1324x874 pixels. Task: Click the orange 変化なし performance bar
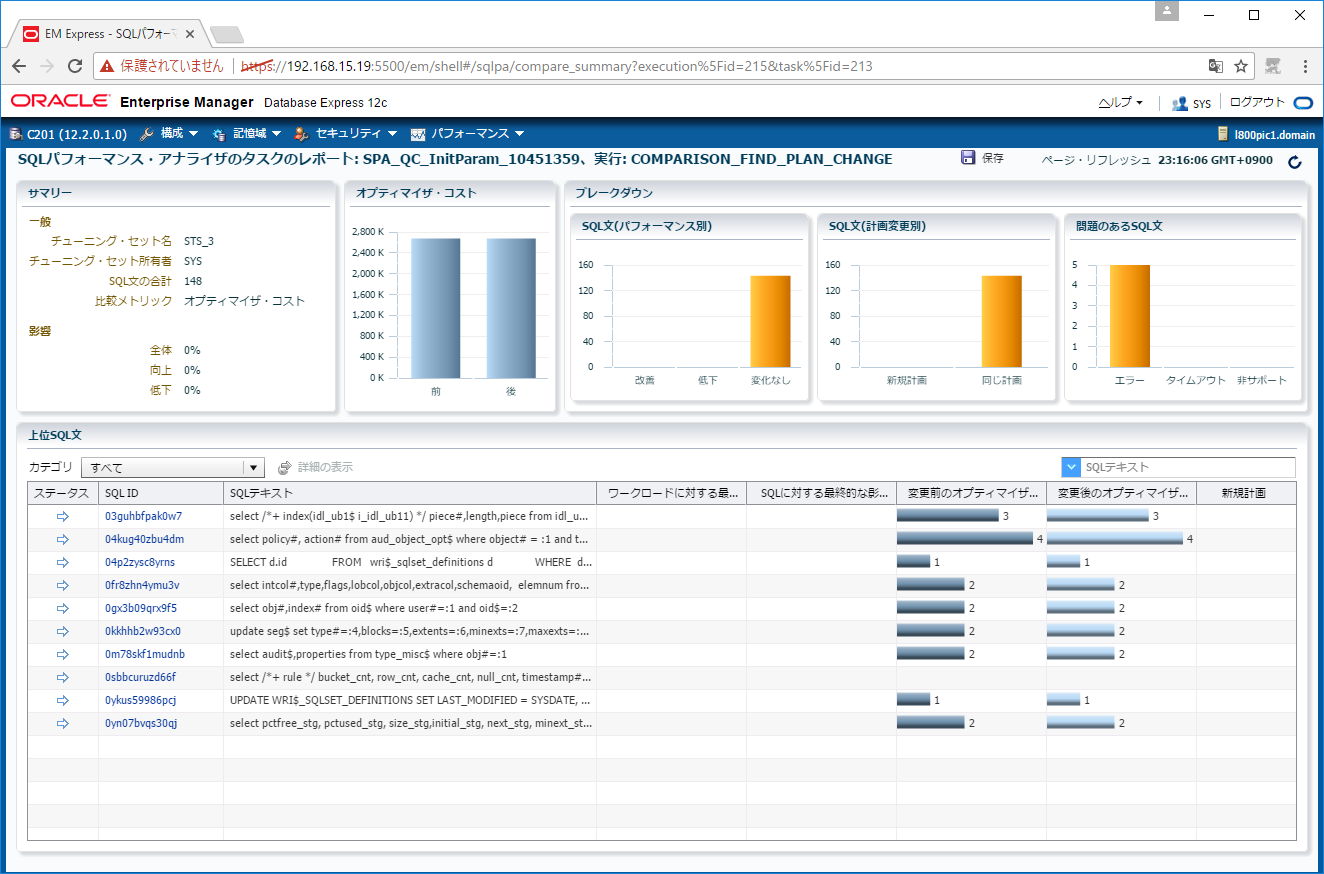(x=770, y=321)
